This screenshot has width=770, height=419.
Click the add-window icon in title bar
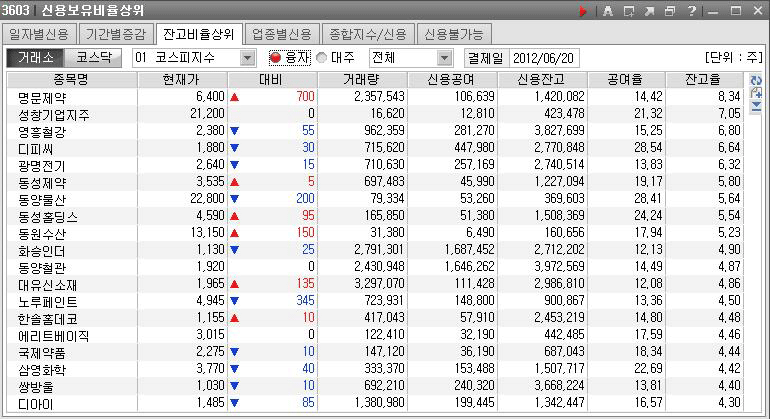click(x=629, y=11)
